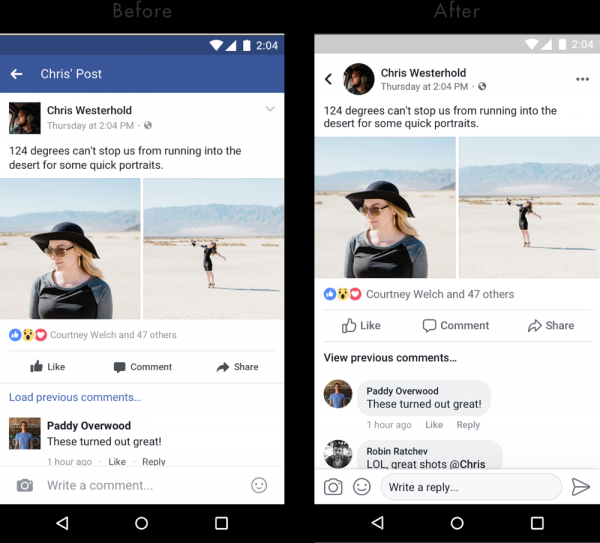Expand the post options chevron in Before screen

tap(270, 109)
